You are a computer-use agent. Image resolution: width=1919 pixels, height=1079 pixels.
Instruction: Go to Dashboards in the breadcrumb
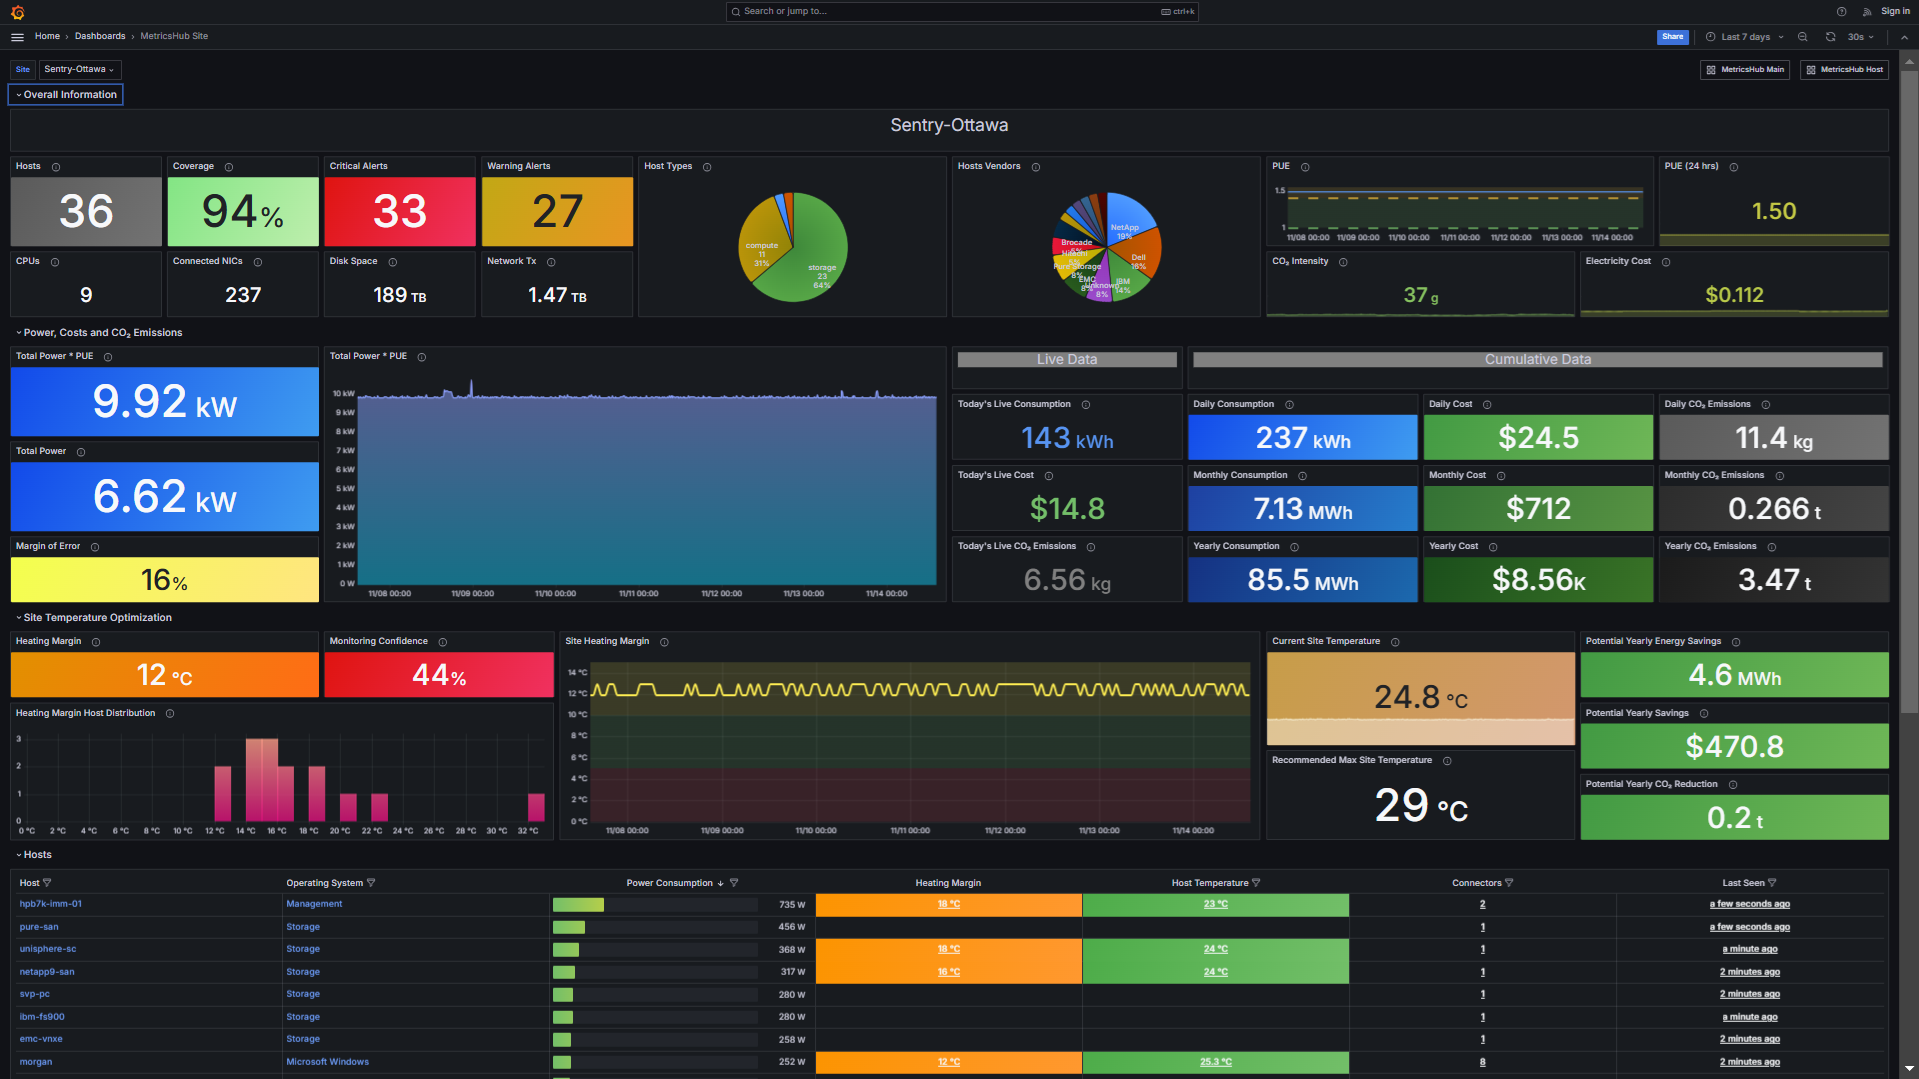(x=100, y=36)
